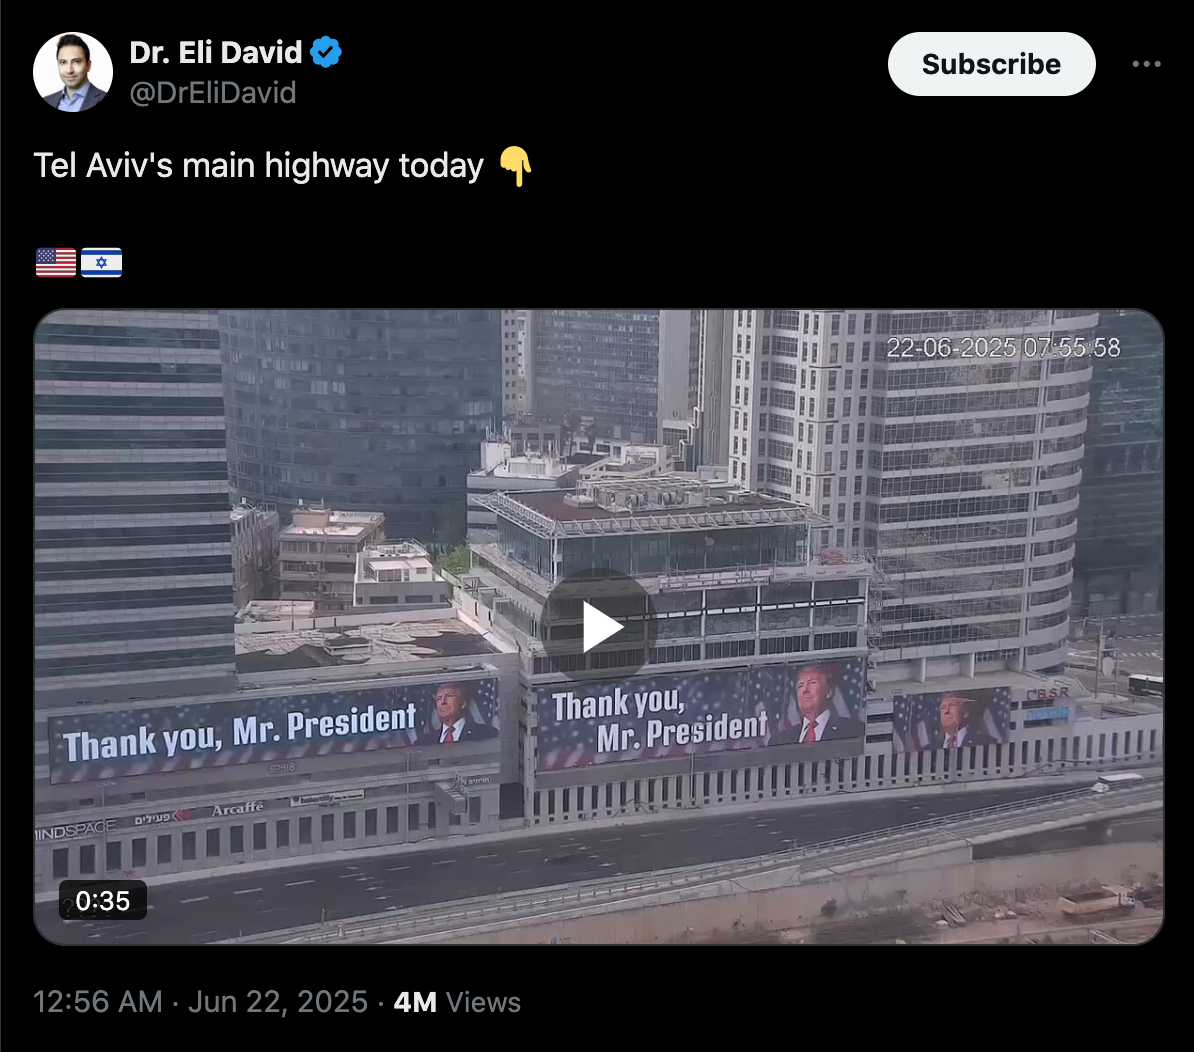Image resolution: width=1194 pixels, height=1052 pixels.
Task: Click the tweet text 'Tel Aviv's main highway today'
Action: click(259, 165)
